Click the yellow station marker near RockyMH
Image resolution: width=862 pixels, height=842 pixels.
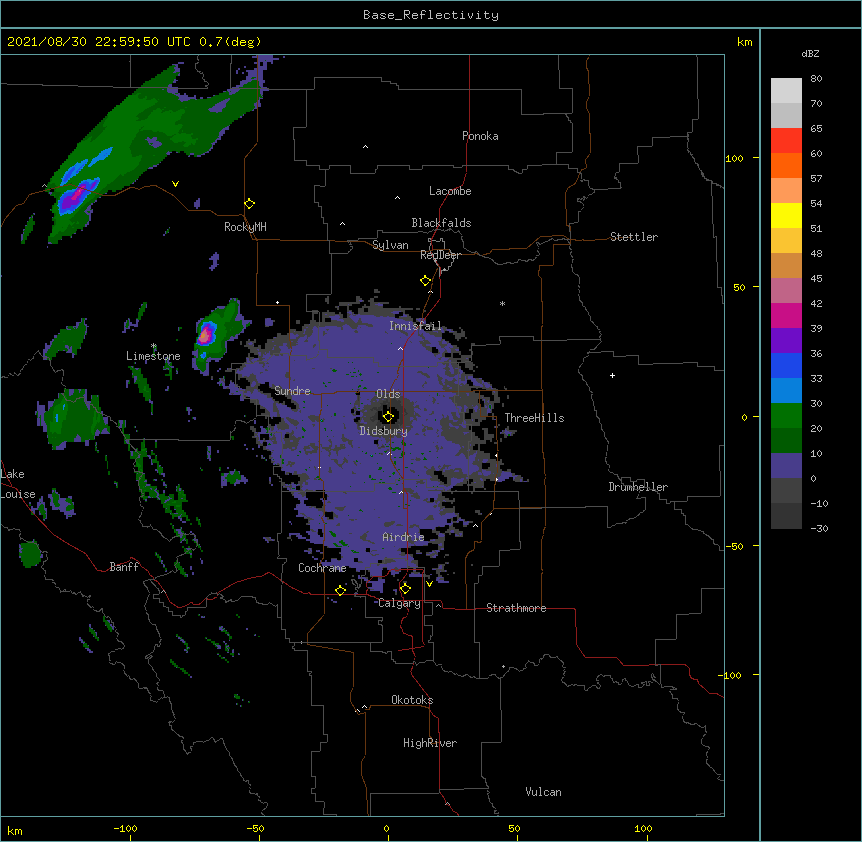click(250, 204)
